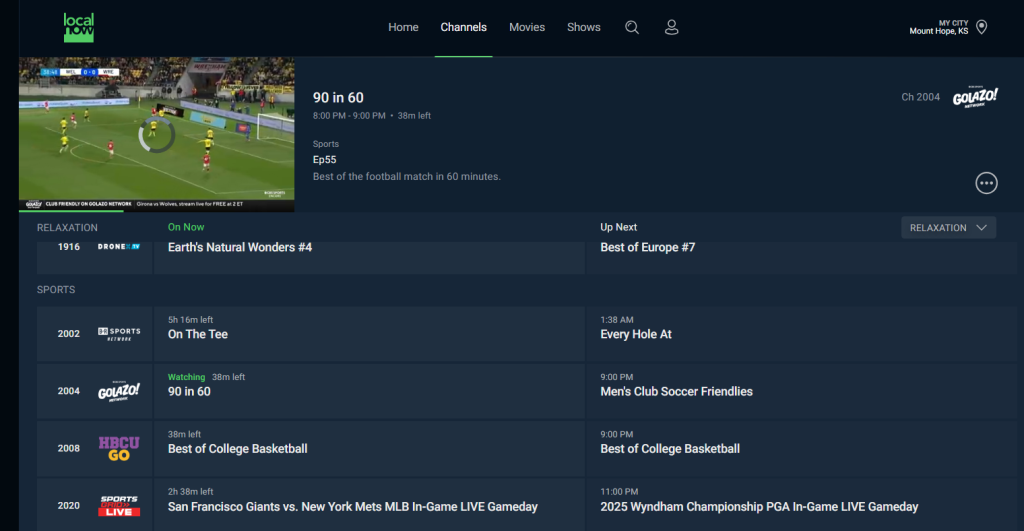The image size is (1024, 531).
Task: Click the On Now column header
Action: (186, 227)
